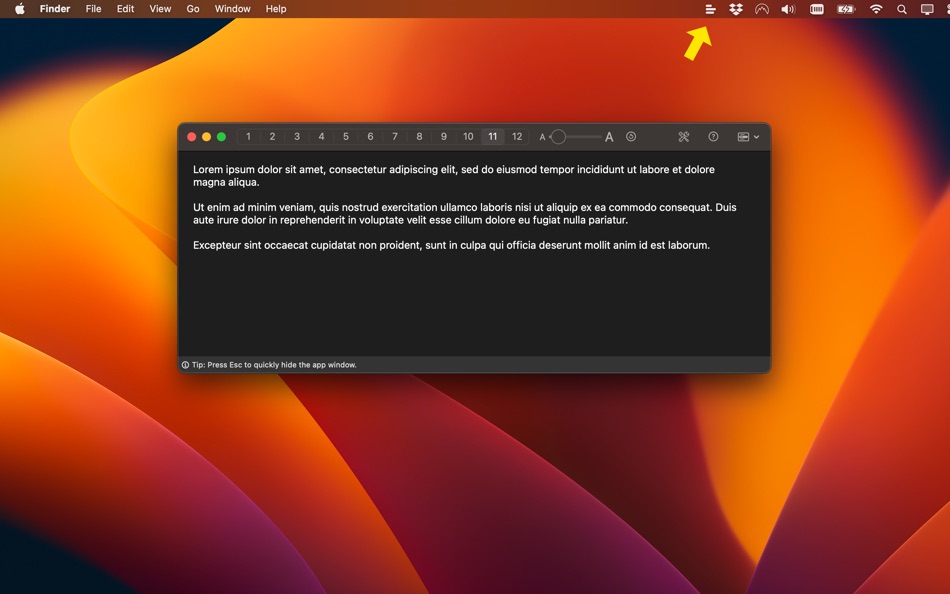Open the help question mark icon
Screen dimensions: 950x594
click(x=713, y=137)
